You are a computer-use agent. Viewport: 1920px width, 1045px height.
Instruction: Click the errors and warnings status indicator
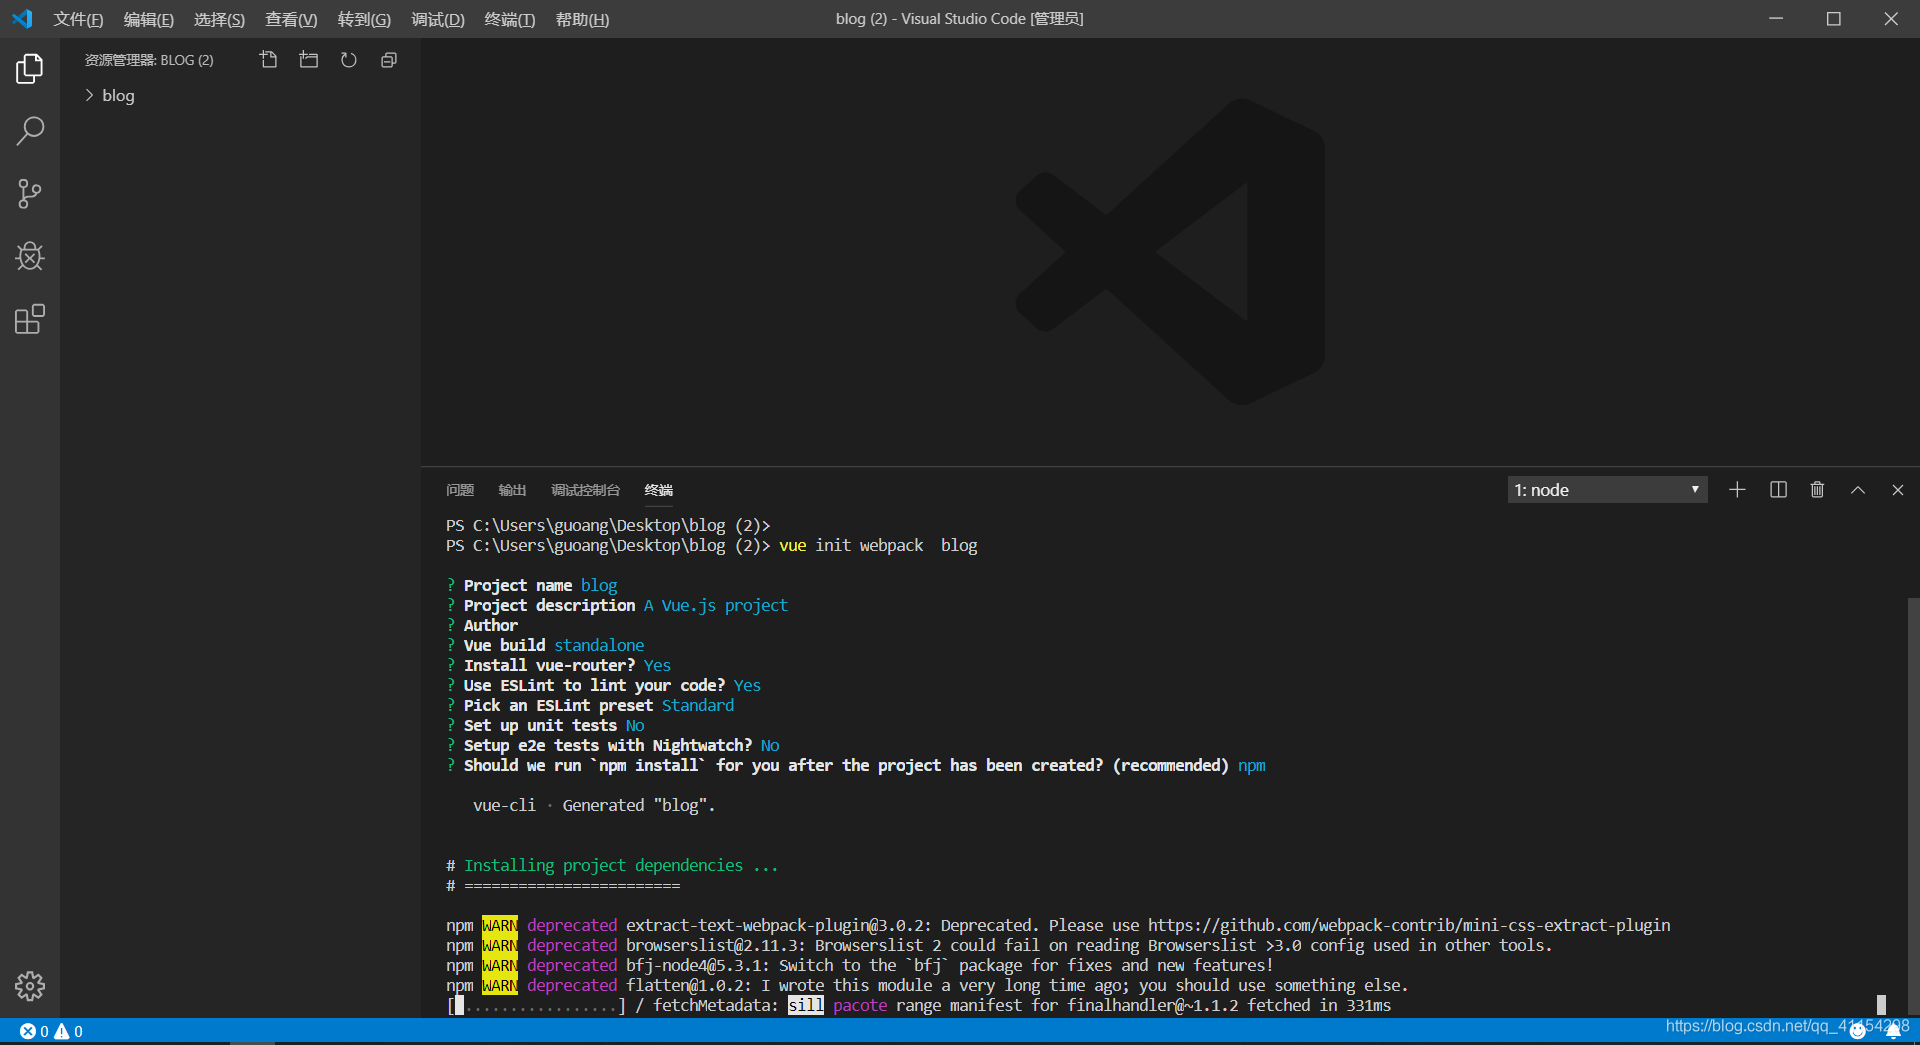tap(51, 1031)
